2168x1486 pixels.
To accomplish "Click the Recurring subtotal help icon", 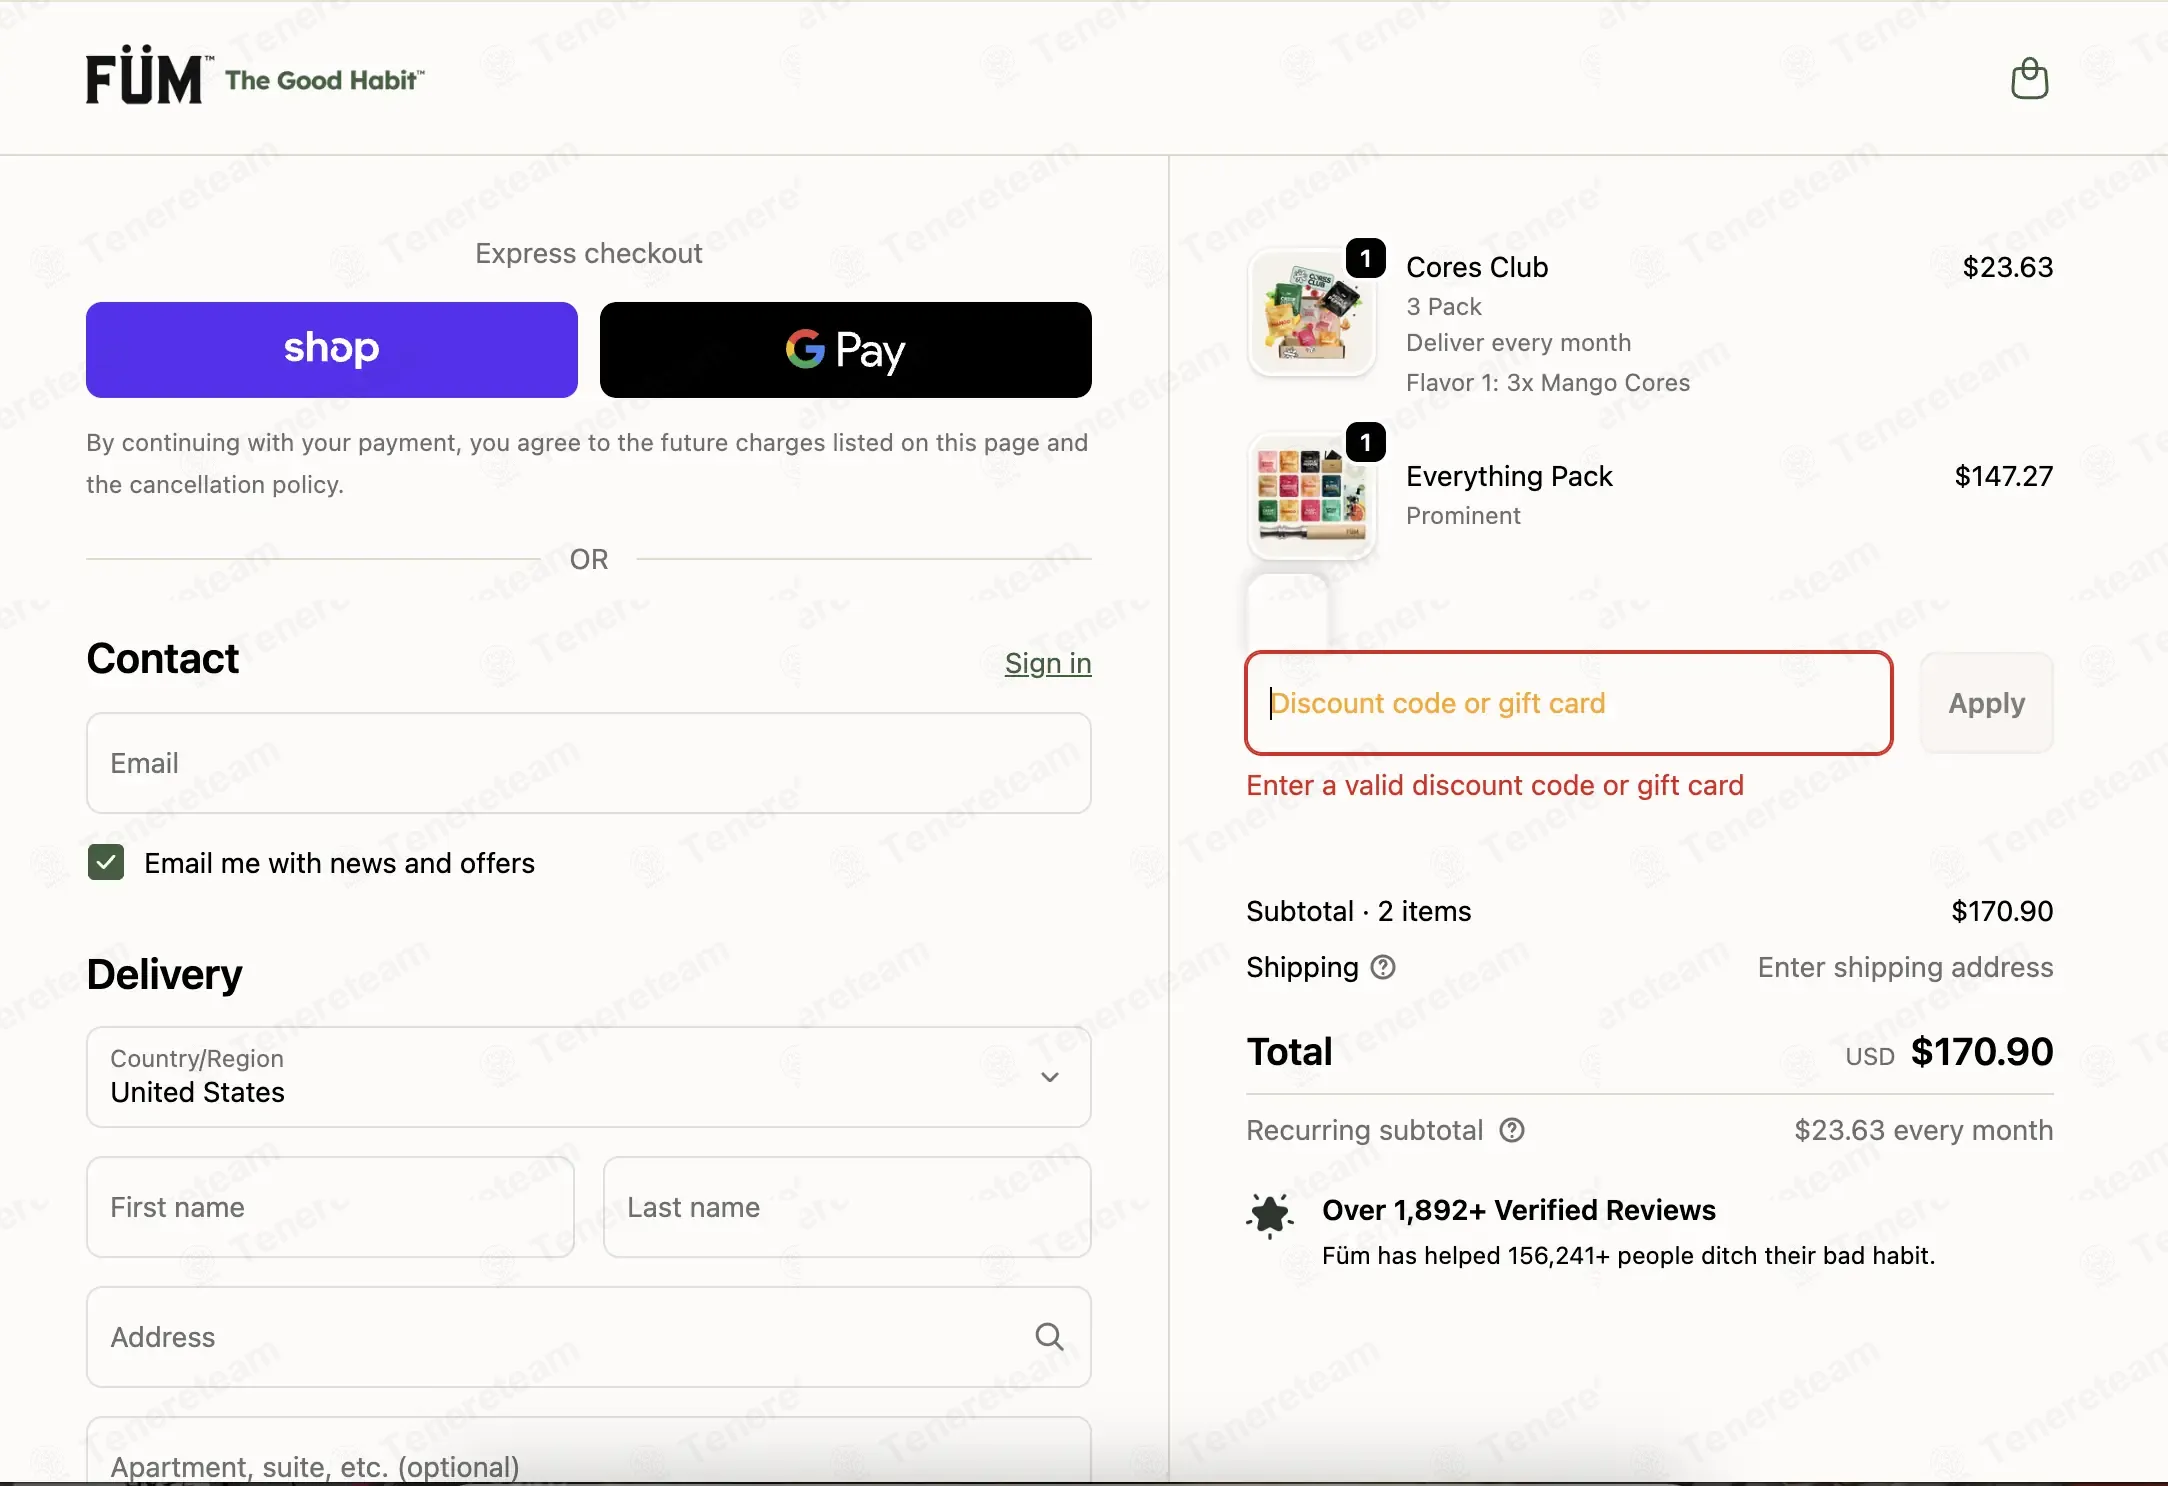I will coord(1512,1130).
